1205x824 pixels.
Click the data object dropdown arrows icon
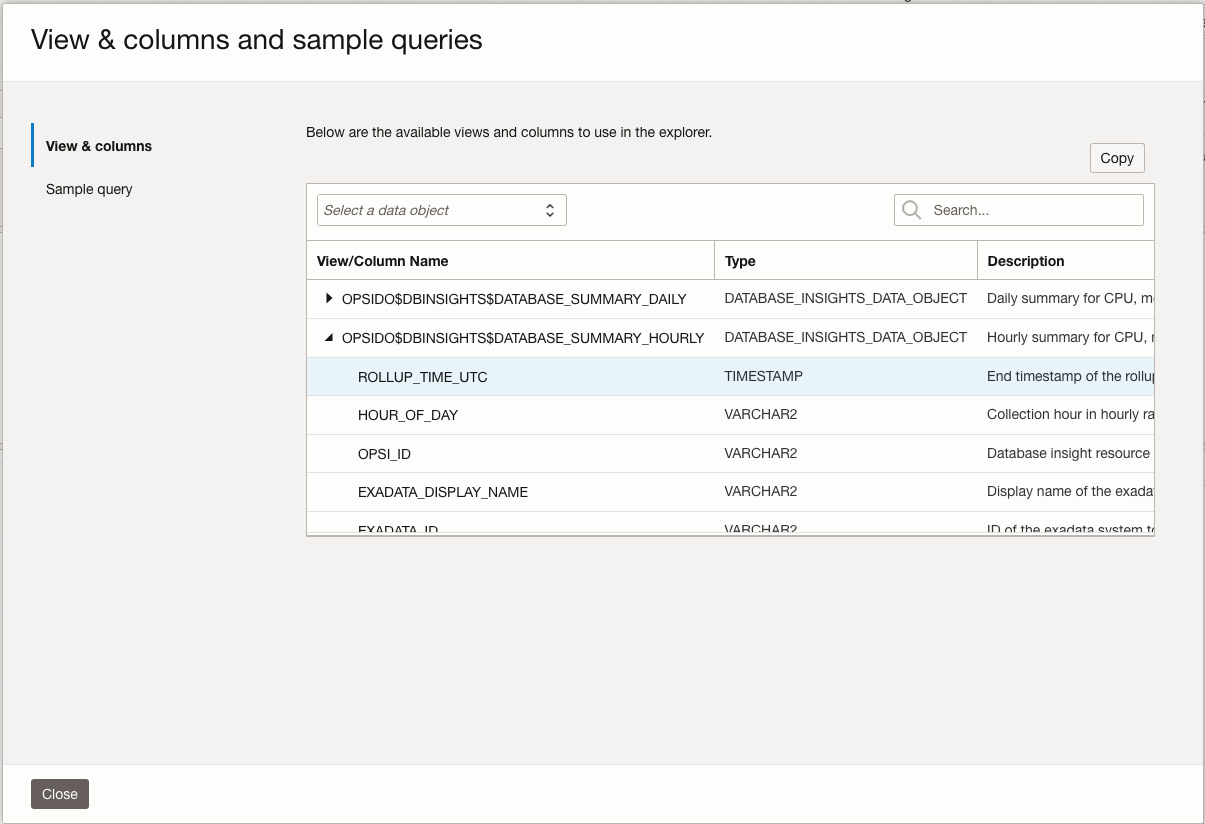549,210
